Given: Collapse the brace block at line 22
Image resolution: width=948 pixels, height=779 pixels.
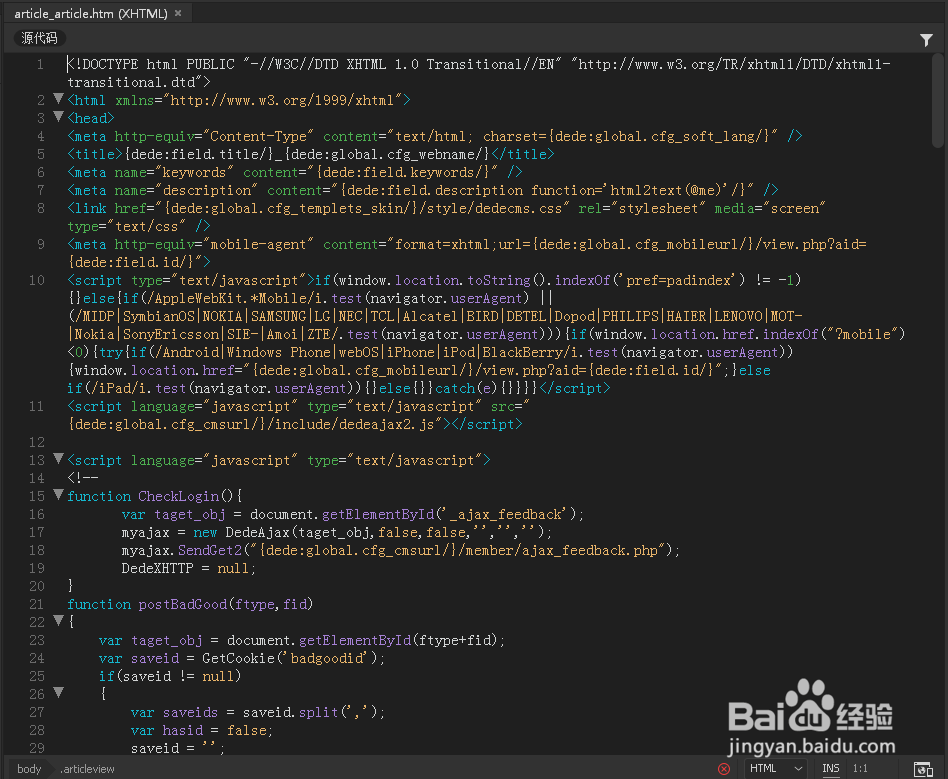Looking at the screenshot, I should (59, 620).
